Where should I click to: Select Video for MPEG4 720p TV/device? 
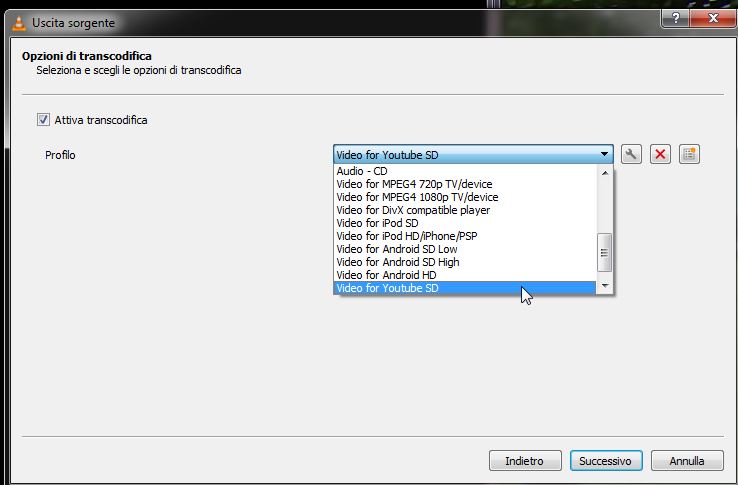465,184
